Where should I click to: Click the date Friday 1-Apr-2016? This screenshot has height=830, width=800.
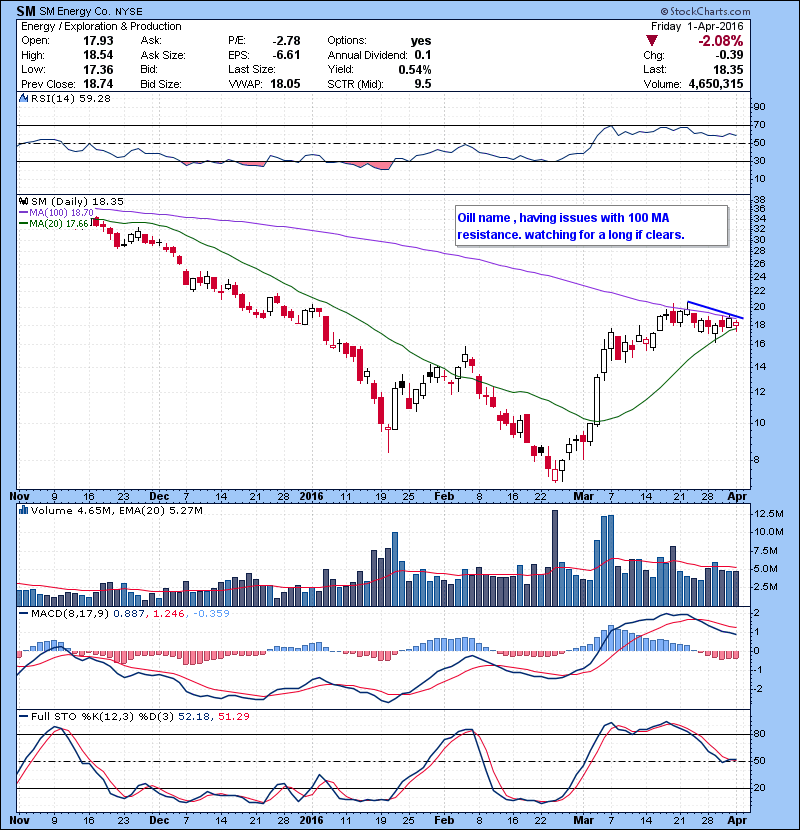coord(697,26)
